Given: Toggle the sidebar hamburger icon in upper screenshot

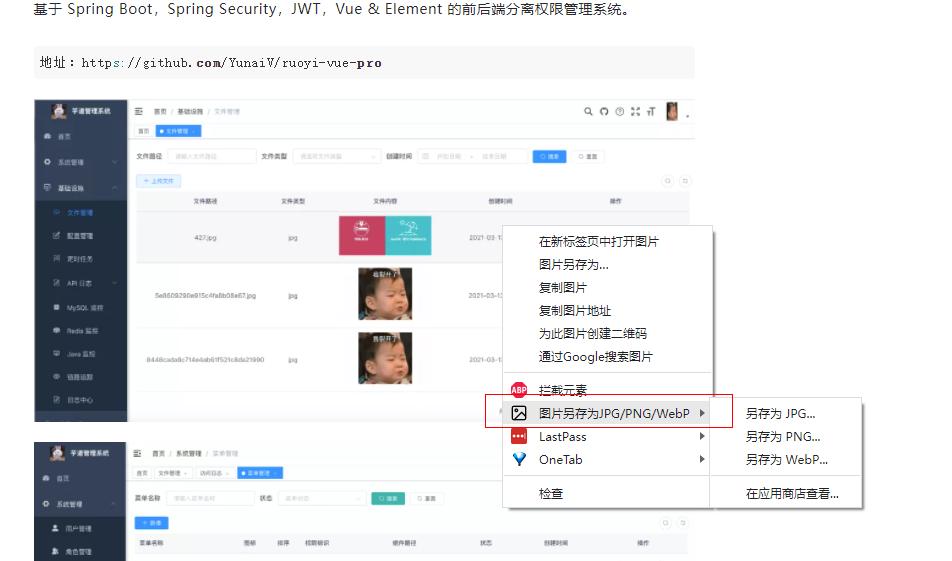Looking at the screenshot, I should [138, 112].
